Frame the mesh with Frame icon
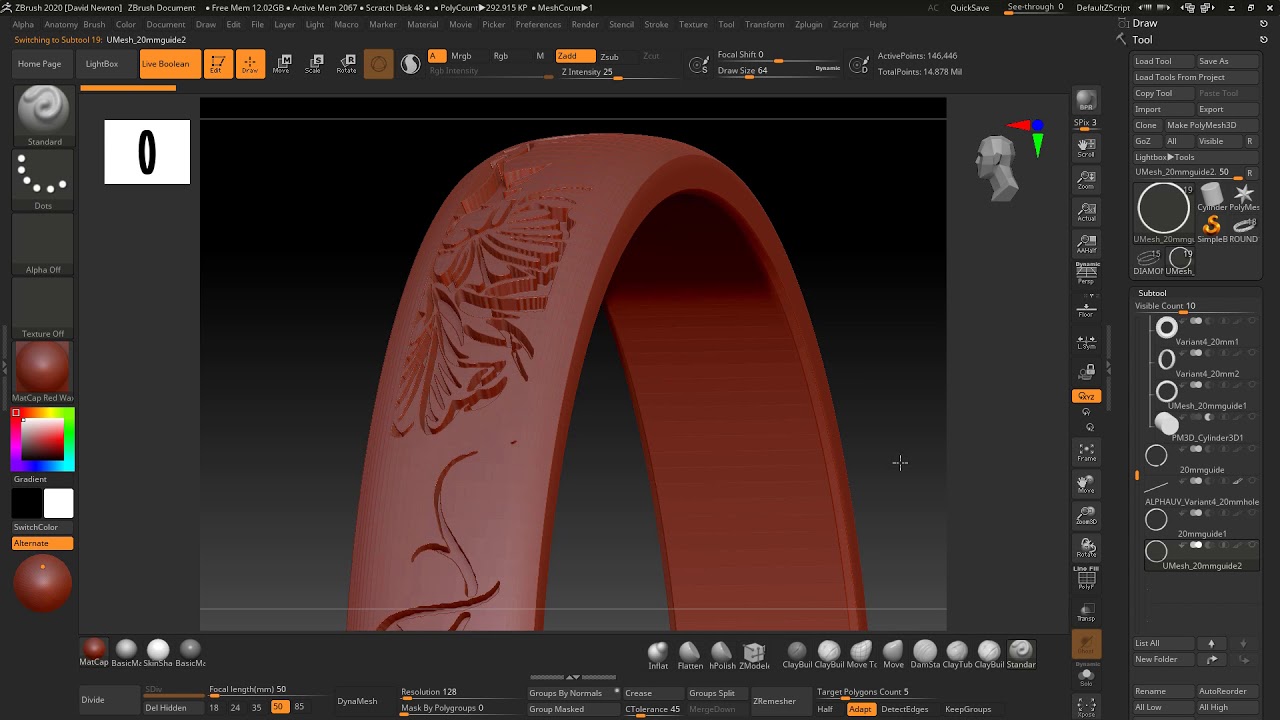Image resolution: width=1280 pixels, height=720 pixels. 1086,453
